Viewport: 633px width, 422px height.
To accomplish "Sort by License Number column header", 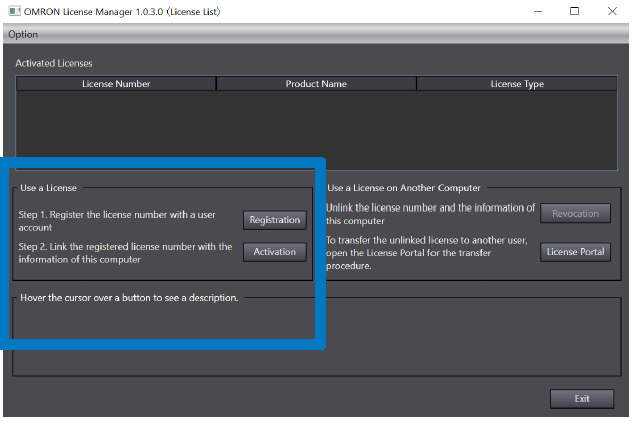I will 116,84.
